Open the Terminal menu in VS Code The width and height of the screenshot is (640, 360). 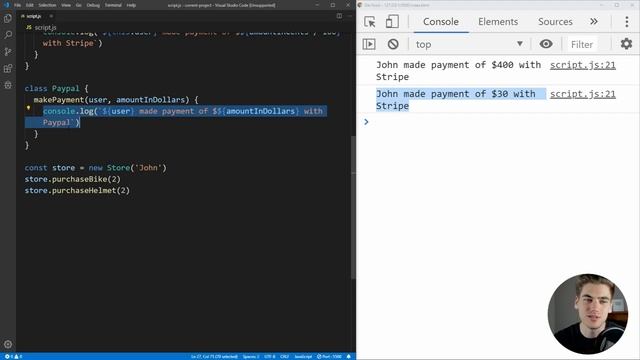tap(113, 5)
